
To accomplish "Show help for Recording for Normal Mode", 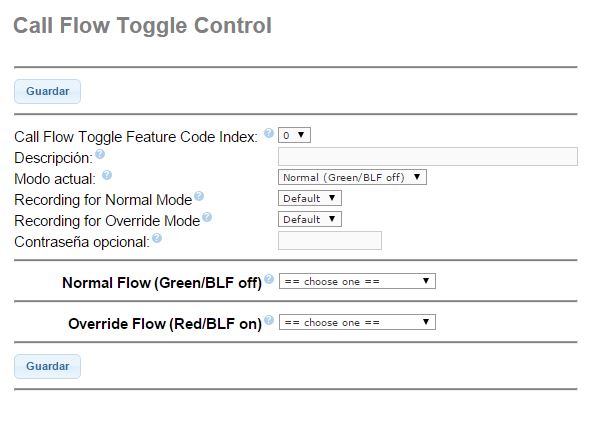I will [199, 196].
